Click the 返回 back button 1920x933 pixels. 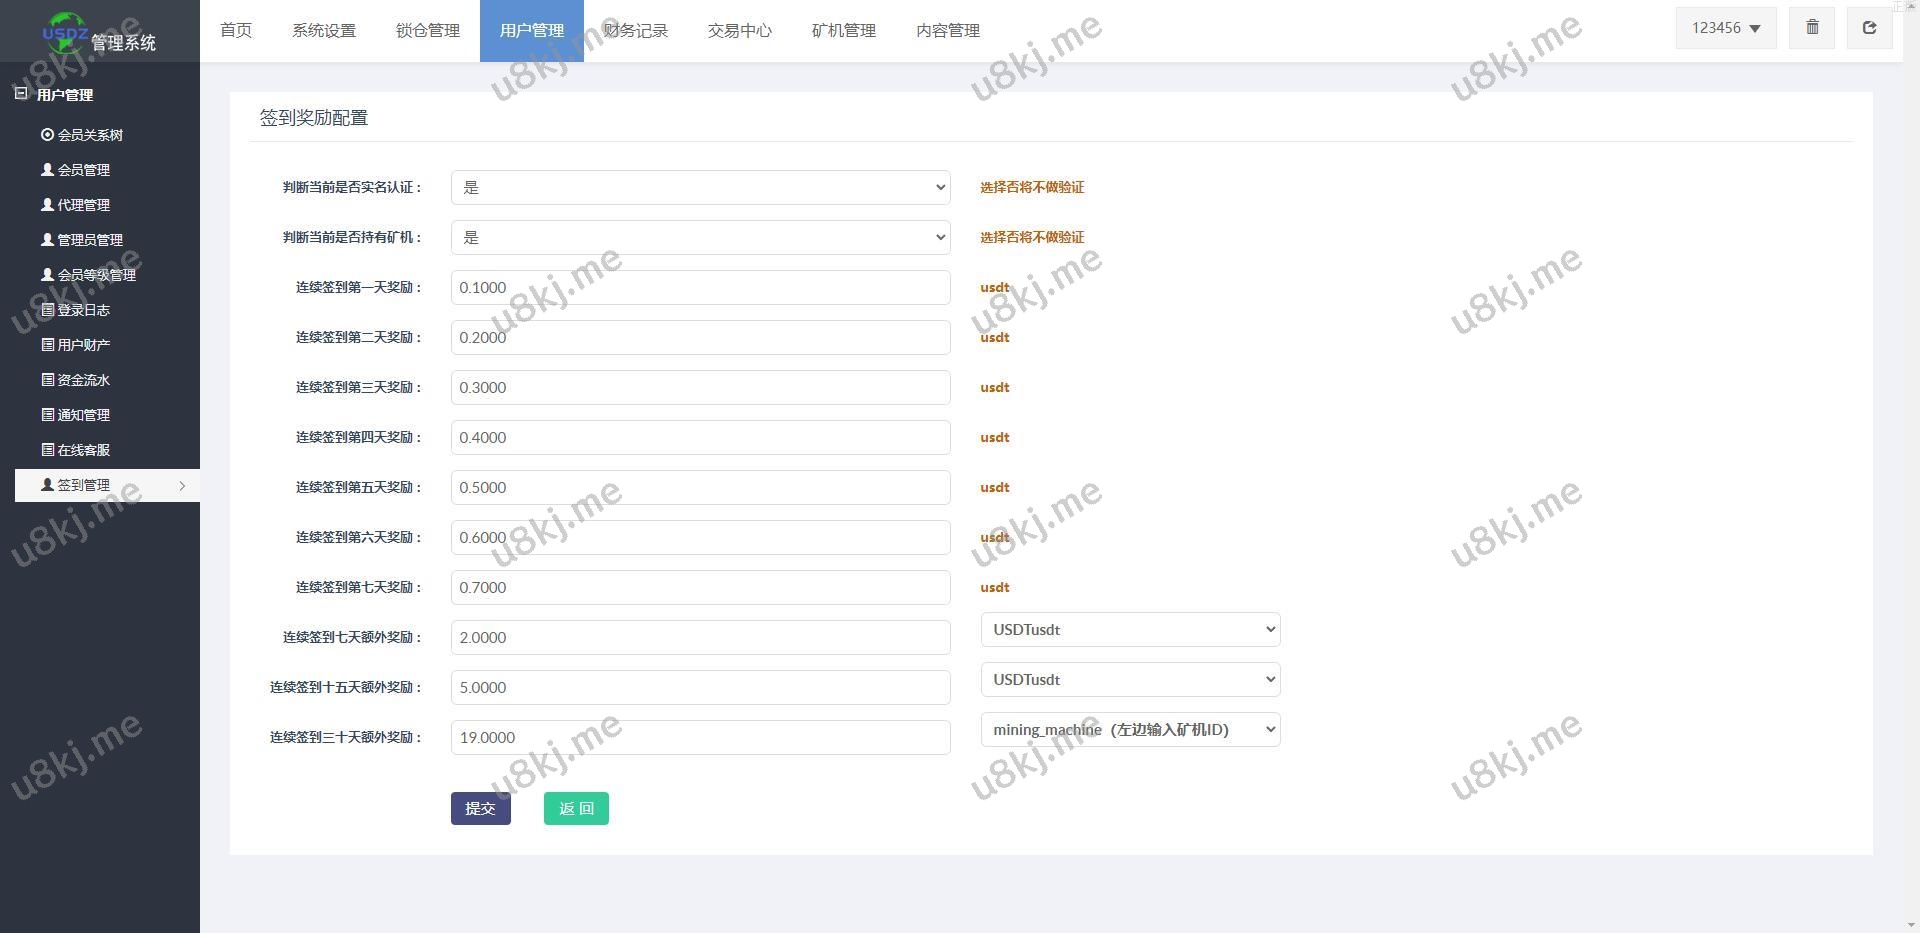tap(576, 808)
